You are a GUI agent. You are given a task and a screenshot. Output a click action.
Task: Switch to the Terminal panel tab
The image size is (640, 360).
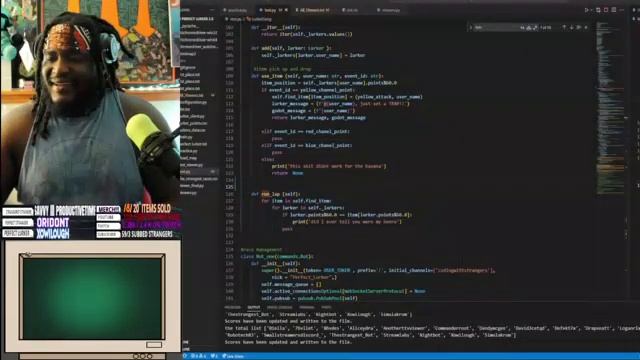tap(307, 307)
